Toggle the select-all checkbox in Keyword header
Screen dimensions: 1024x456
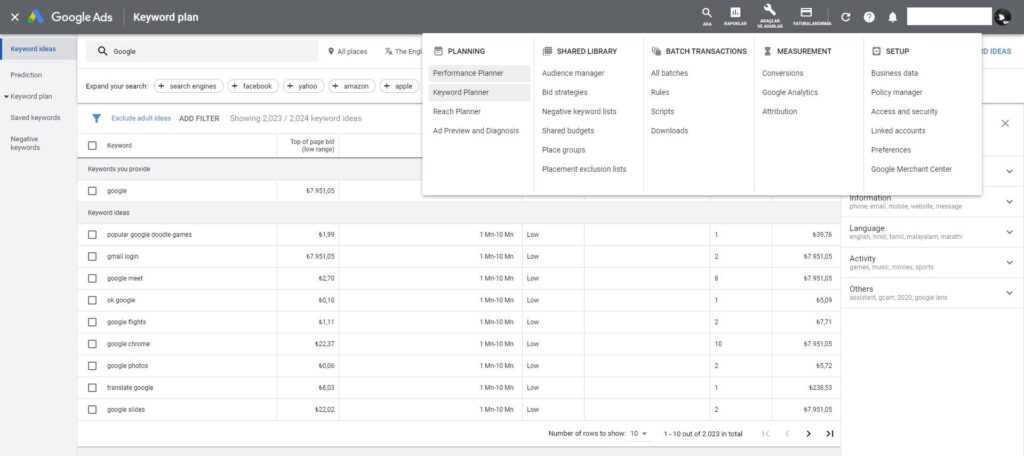92,146
